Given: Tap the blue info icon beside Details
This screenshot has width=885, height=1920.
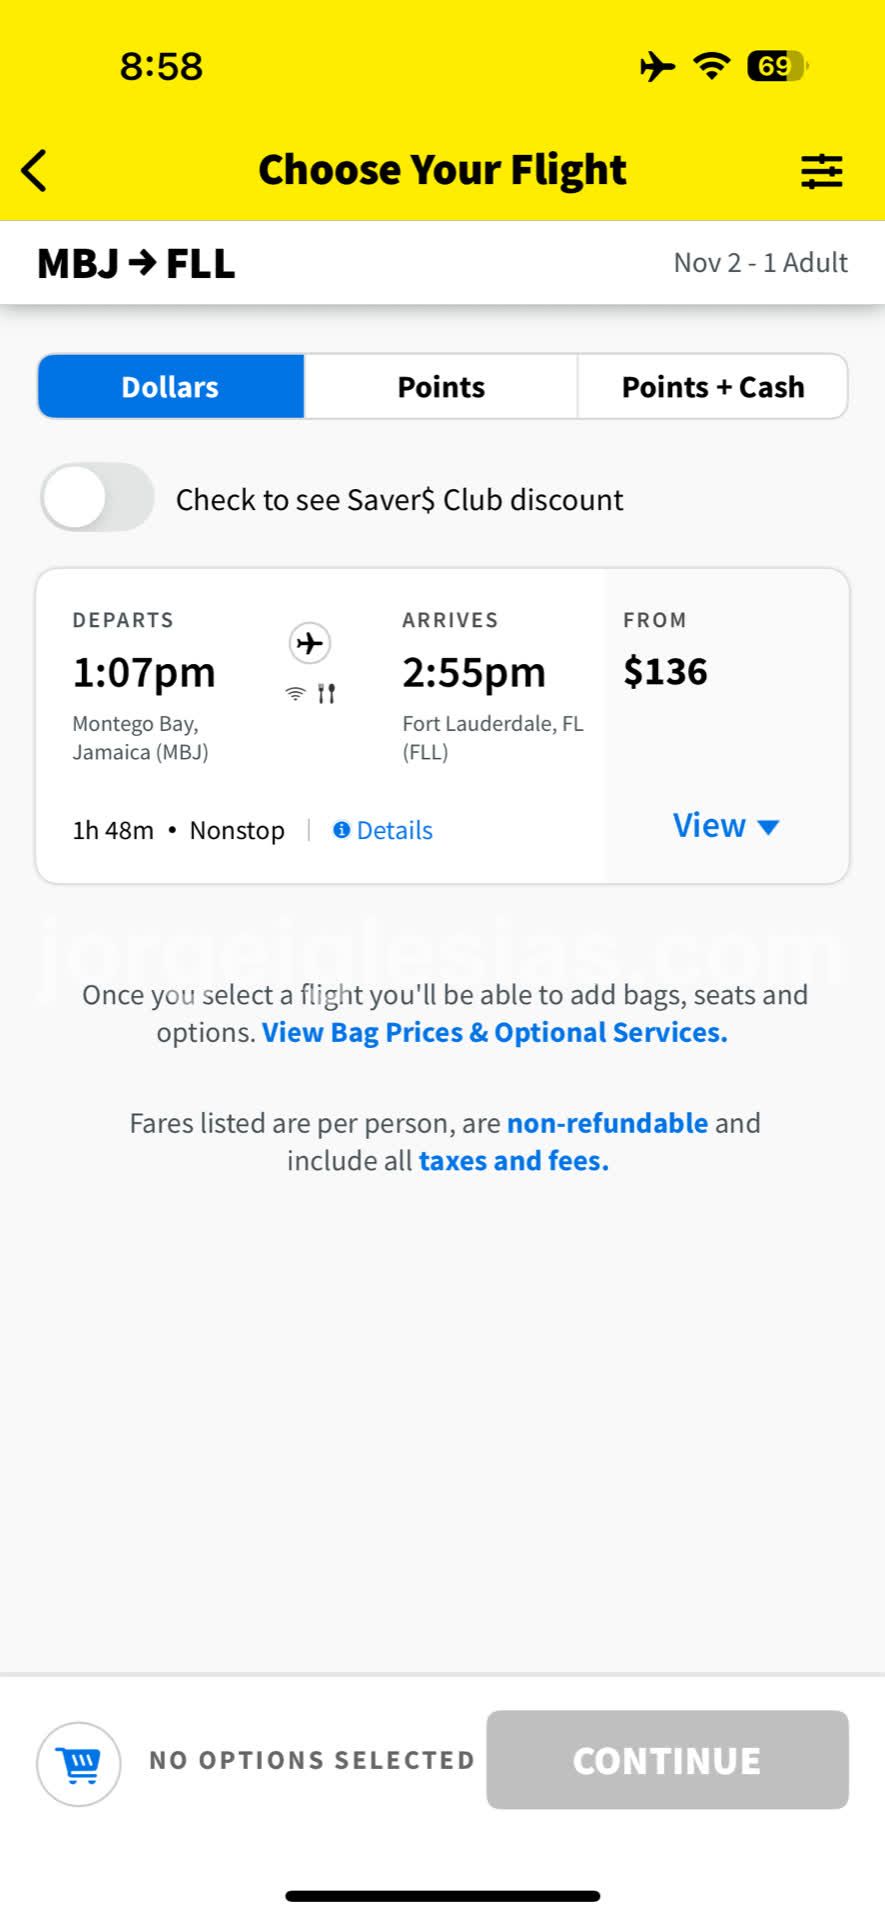Looking at the screenshot, I should [x=341, y=830].
